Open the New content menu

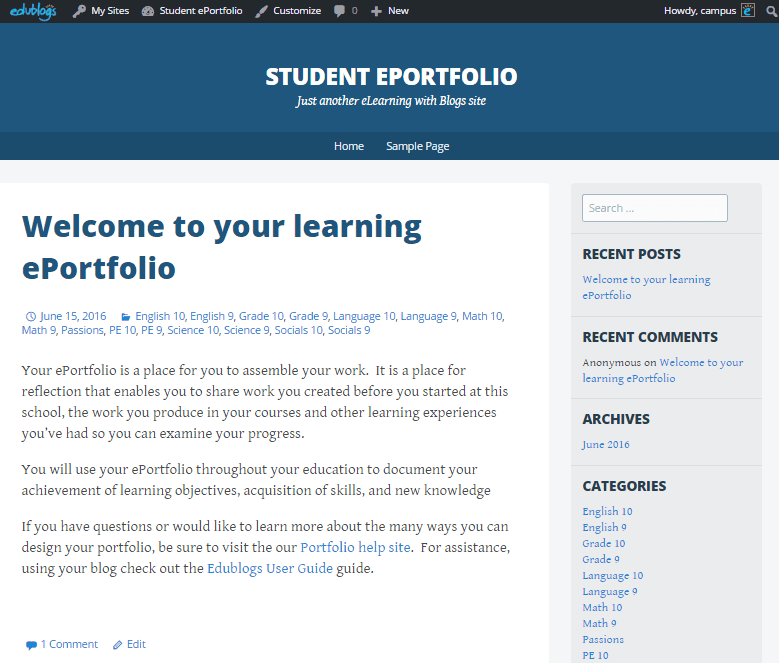(x=398, y=11)
